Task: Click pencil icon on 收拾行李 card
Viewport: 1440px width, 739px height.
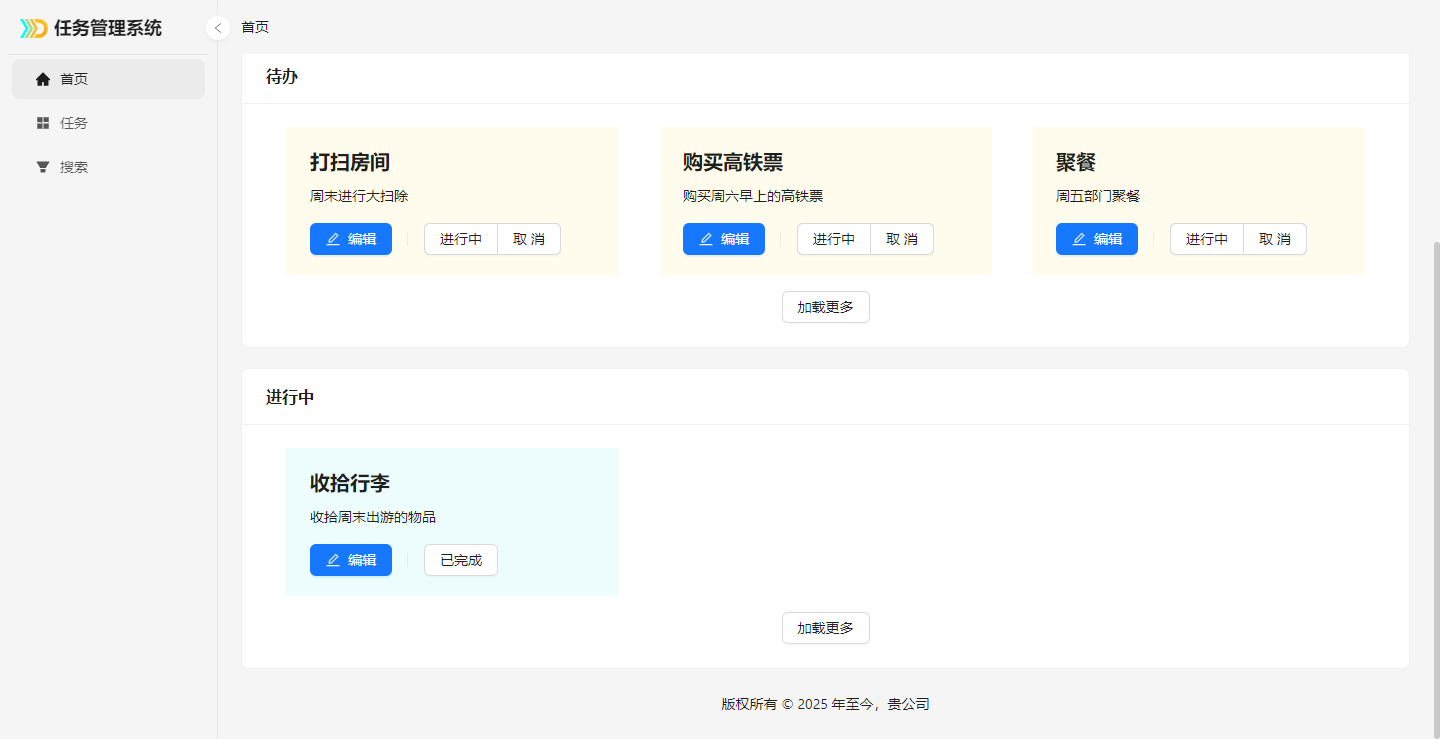Action: tap(333, 560)
